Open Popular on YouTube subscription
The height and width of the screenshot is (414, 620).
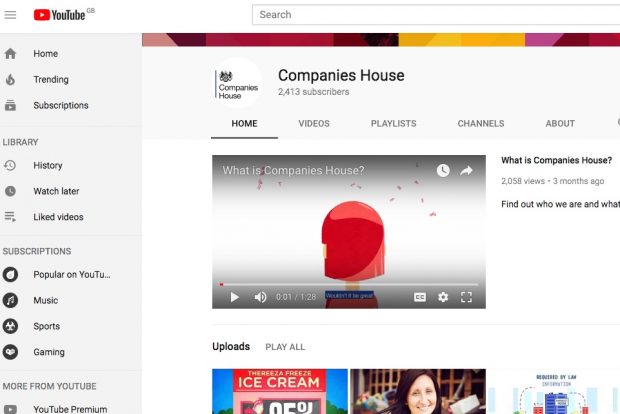[70, 274]
